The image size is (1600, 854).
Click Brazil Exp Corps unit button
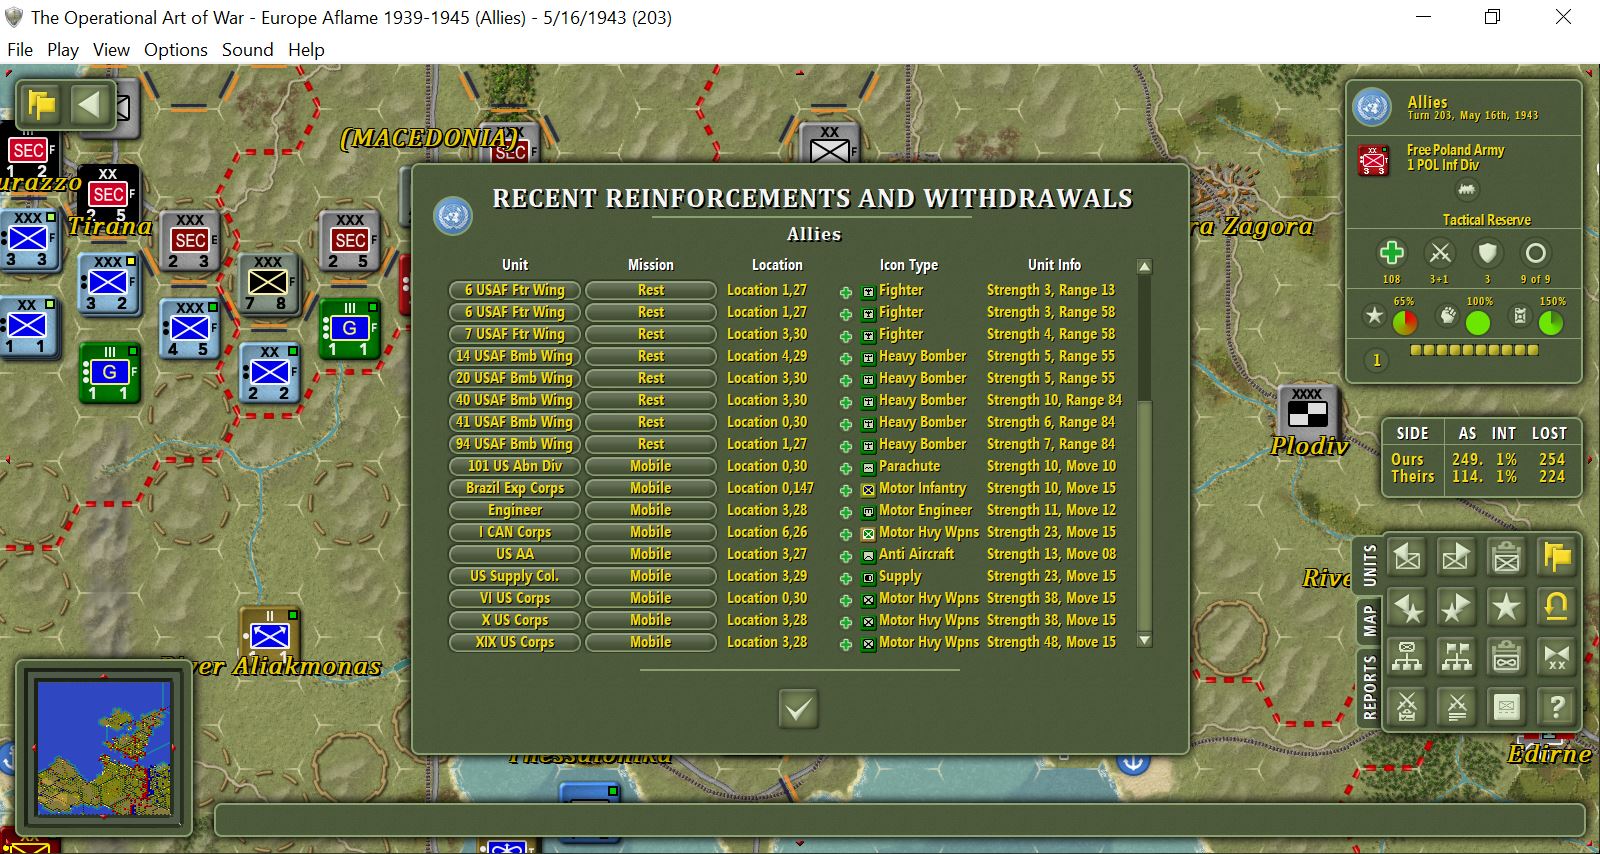point(515,488)
